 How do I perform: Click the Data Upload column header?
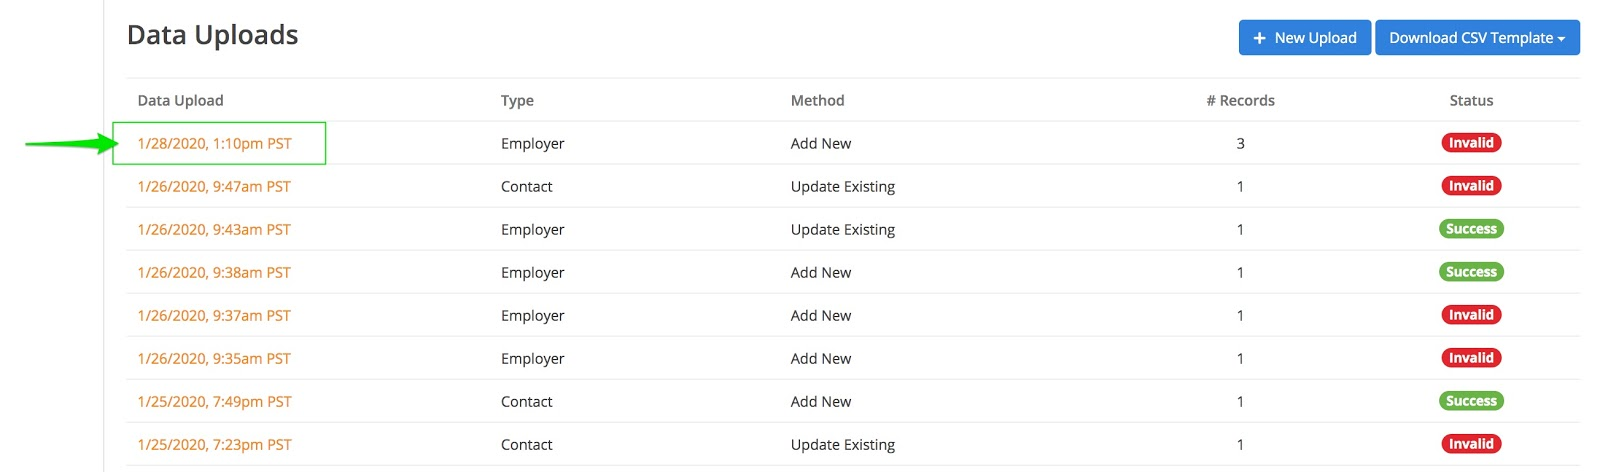181,101
